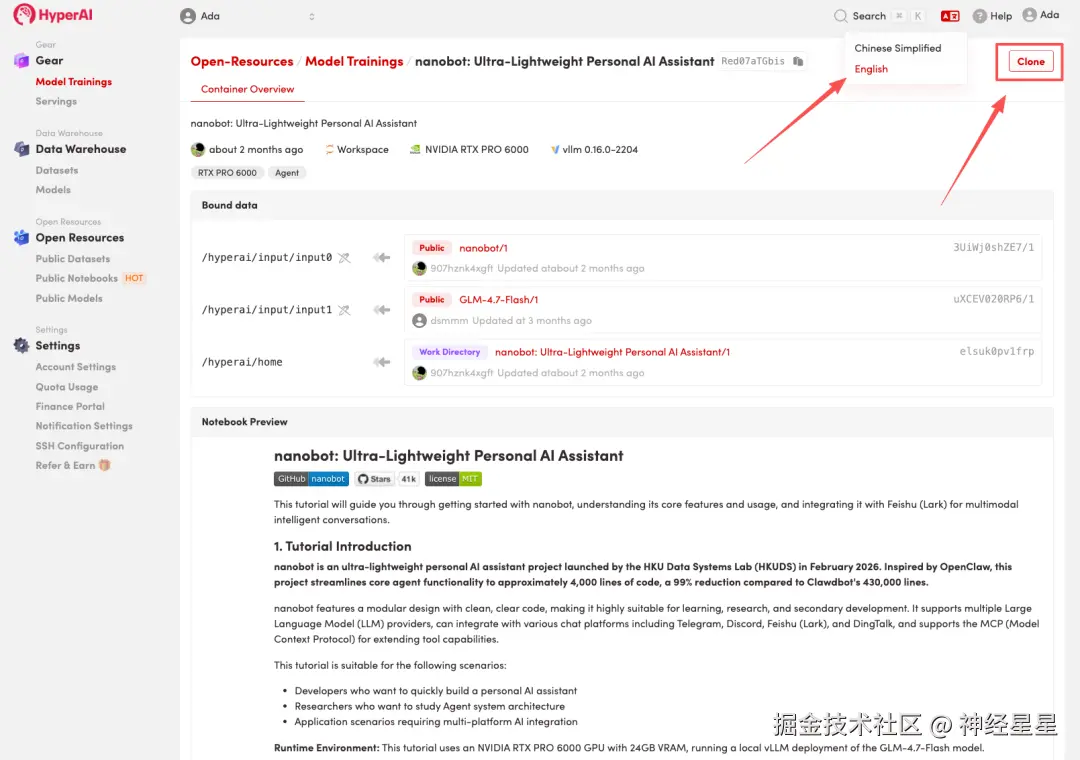Viewport: 1080px width, 760px height.
Task: Click the author avatar next to about 2 months ago
Action: [x=198, y=150]
